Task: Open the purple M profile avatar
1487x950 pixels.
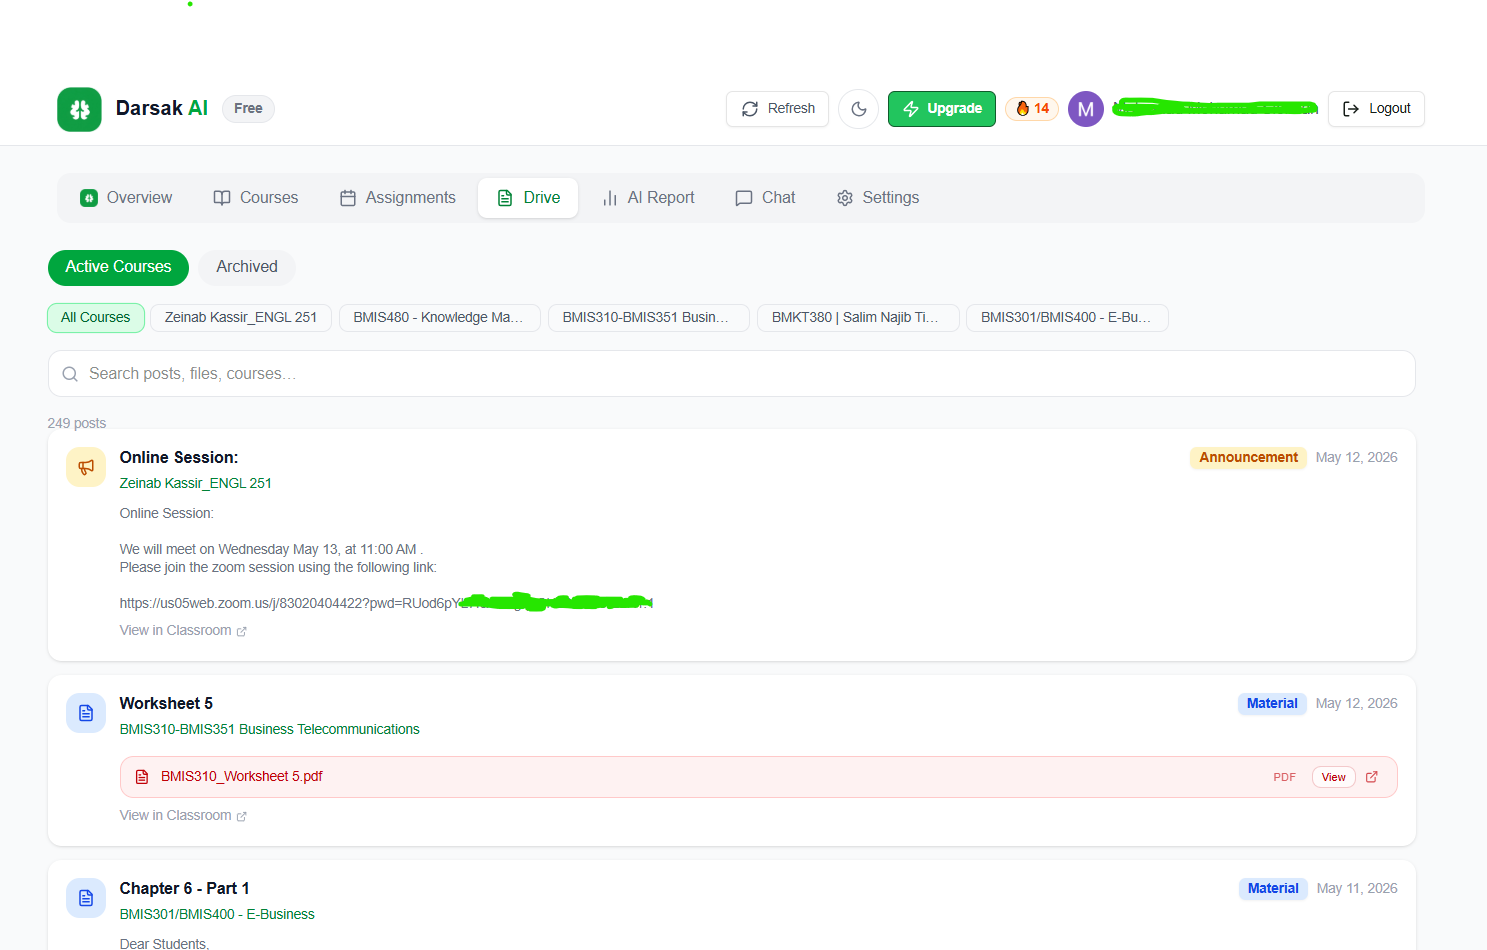Action: pyautogui.click(x=1086, y=109)
